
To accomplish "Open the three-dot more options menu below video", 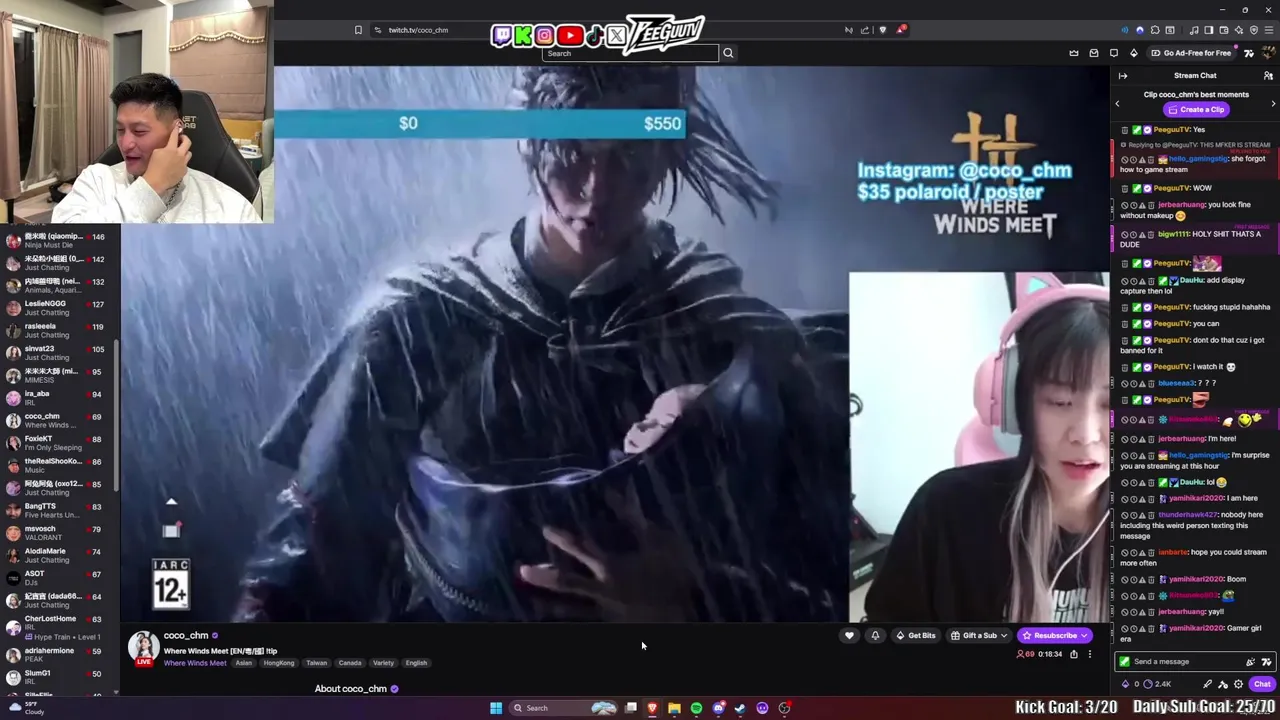I will [x=1090, y=654].
